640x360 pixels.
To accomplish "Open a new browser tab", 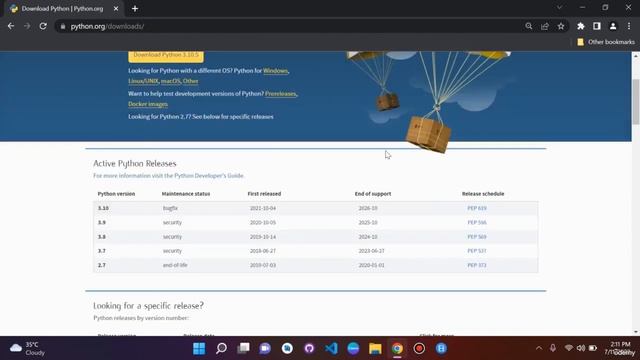I will point(135,9).
